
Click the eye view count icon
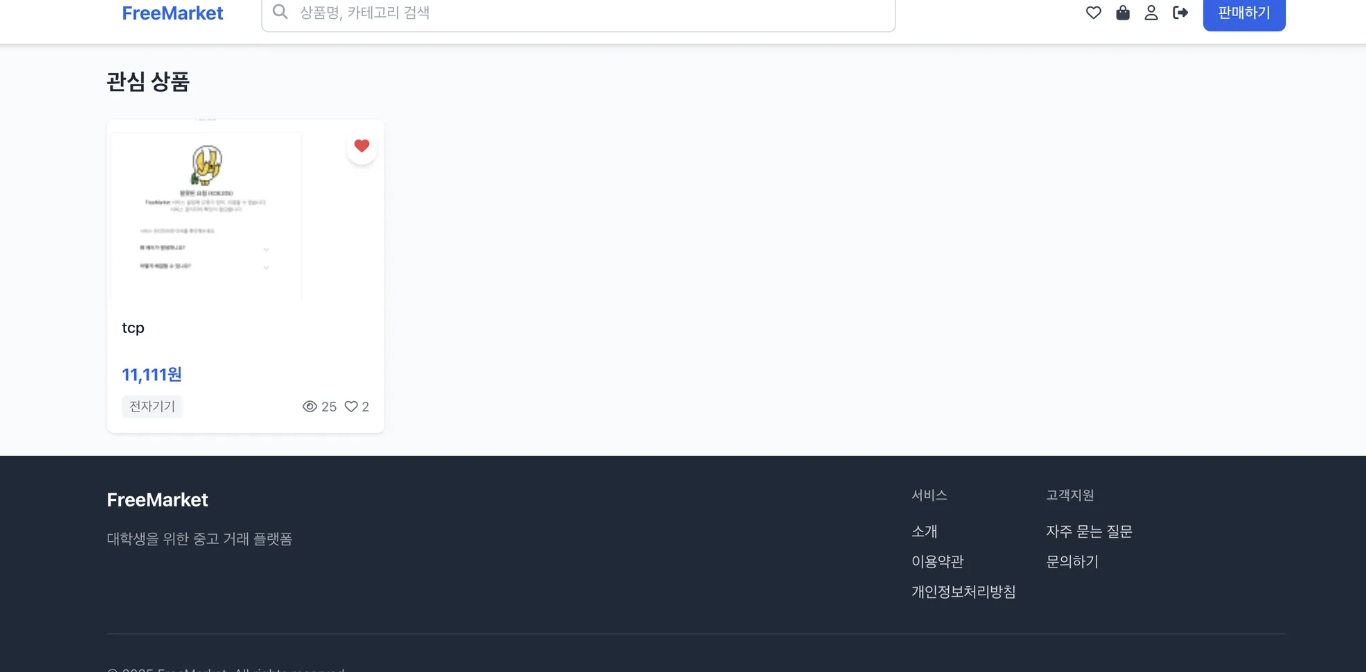point(310,407)
